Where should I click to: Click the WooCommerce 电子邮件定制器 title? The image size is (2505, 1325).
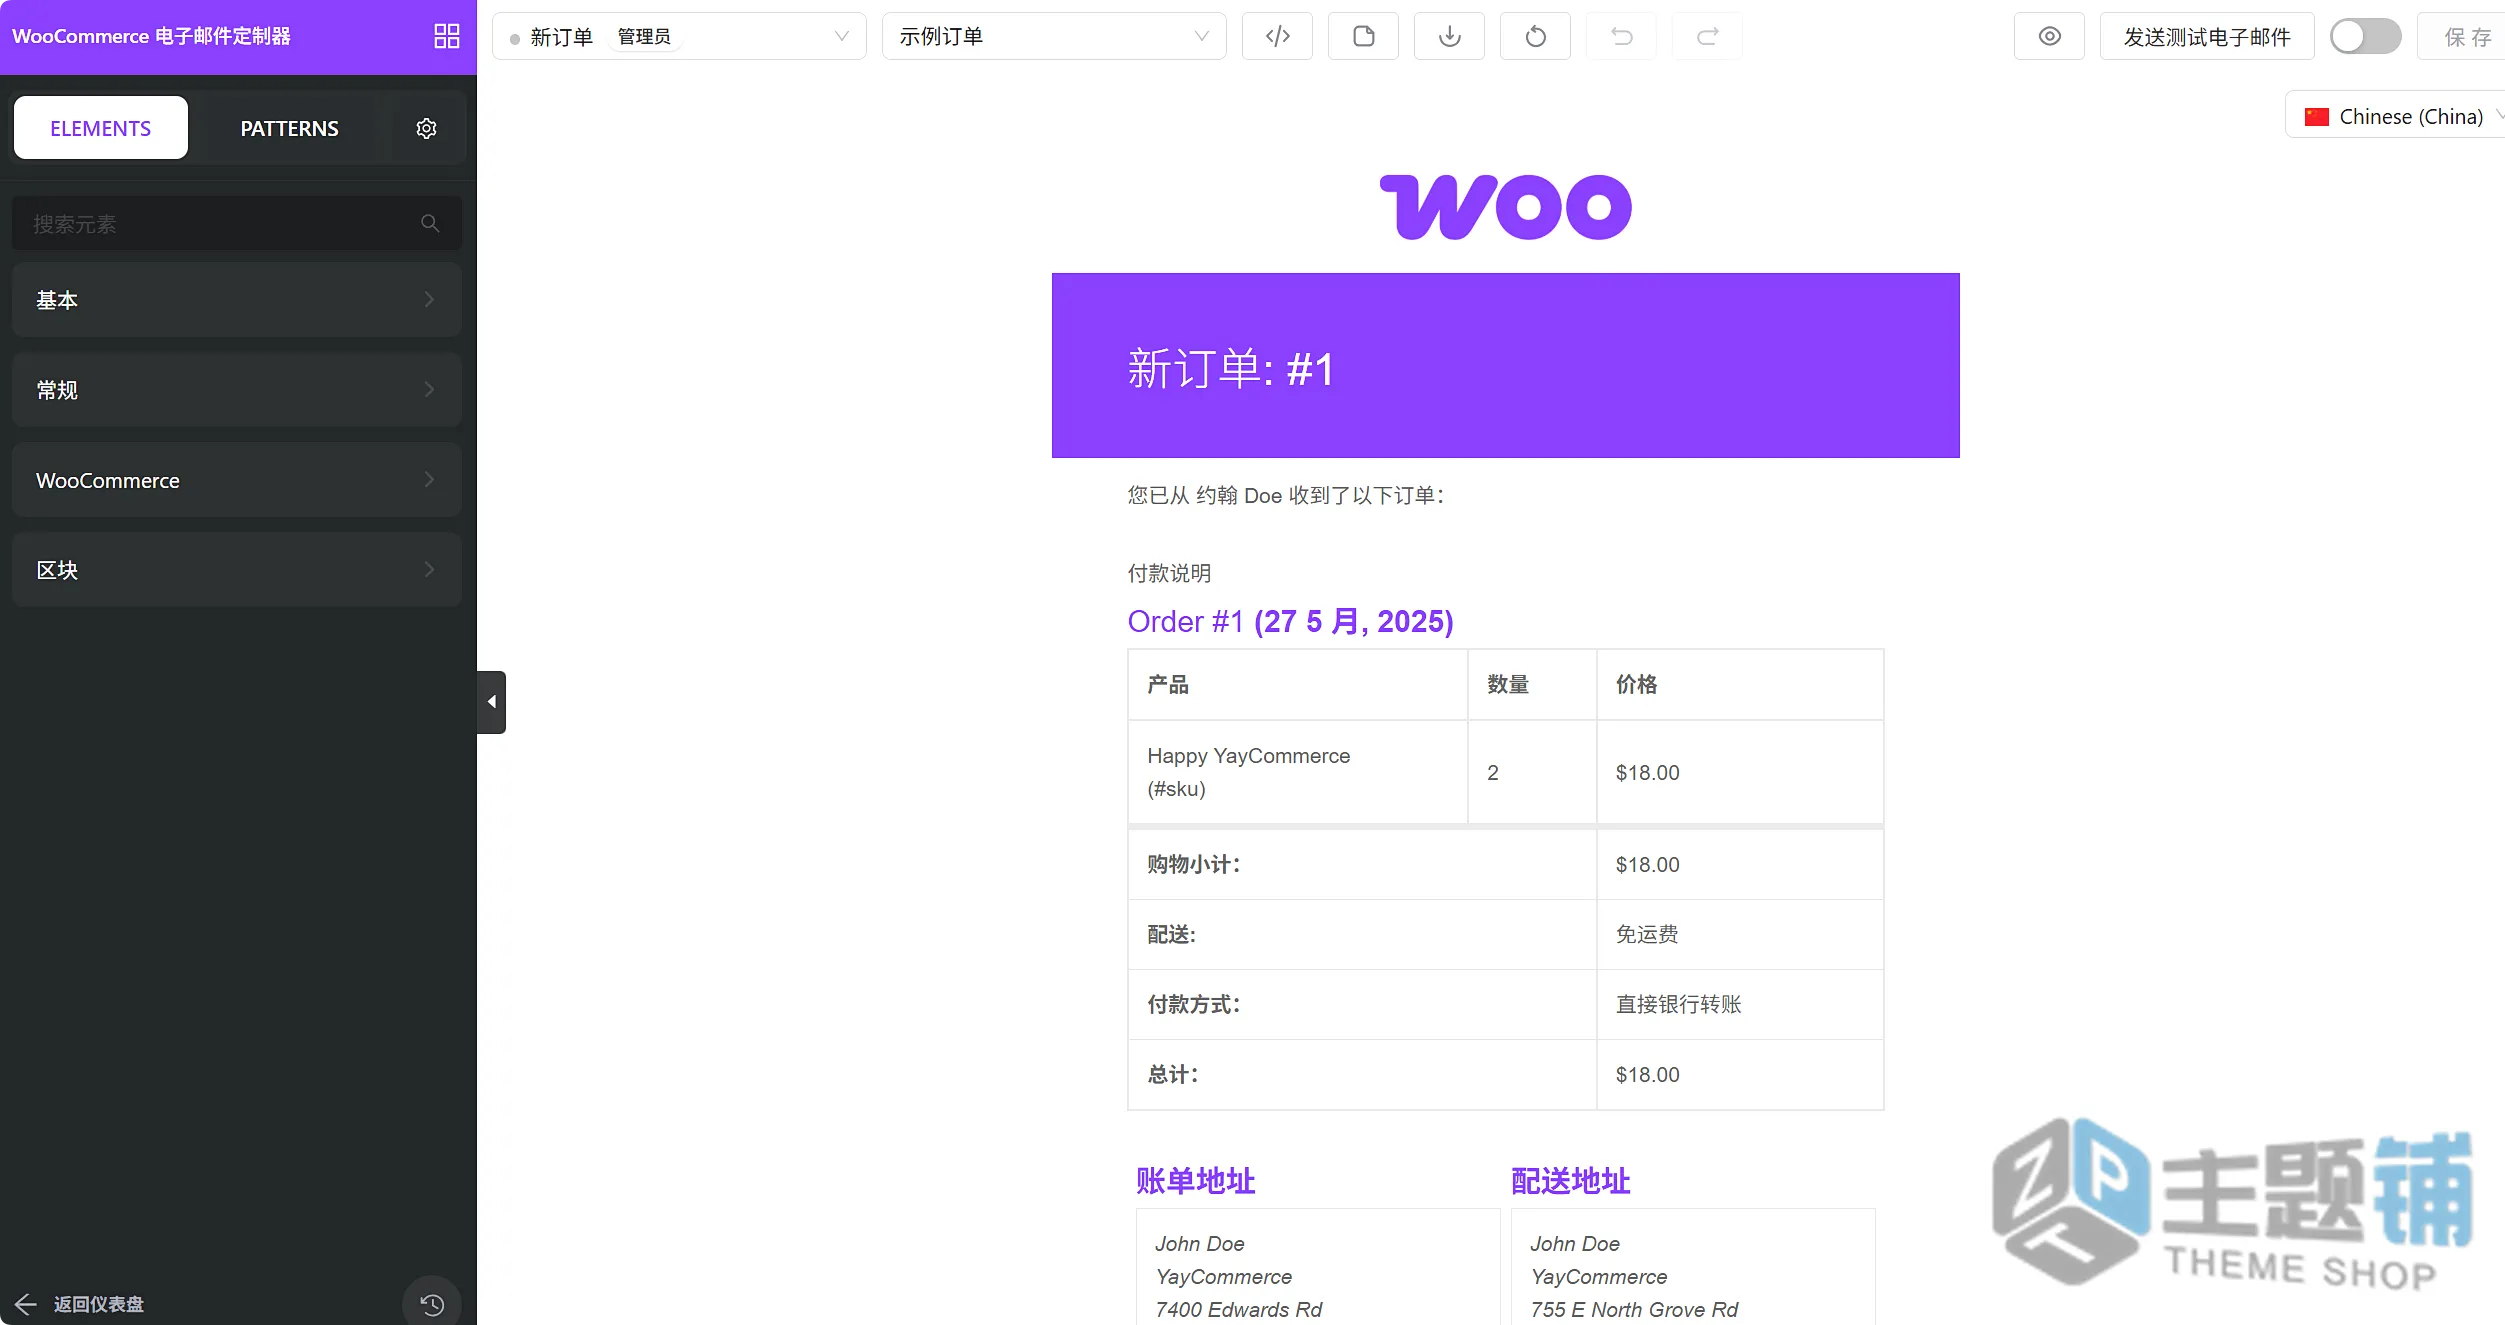151,36
